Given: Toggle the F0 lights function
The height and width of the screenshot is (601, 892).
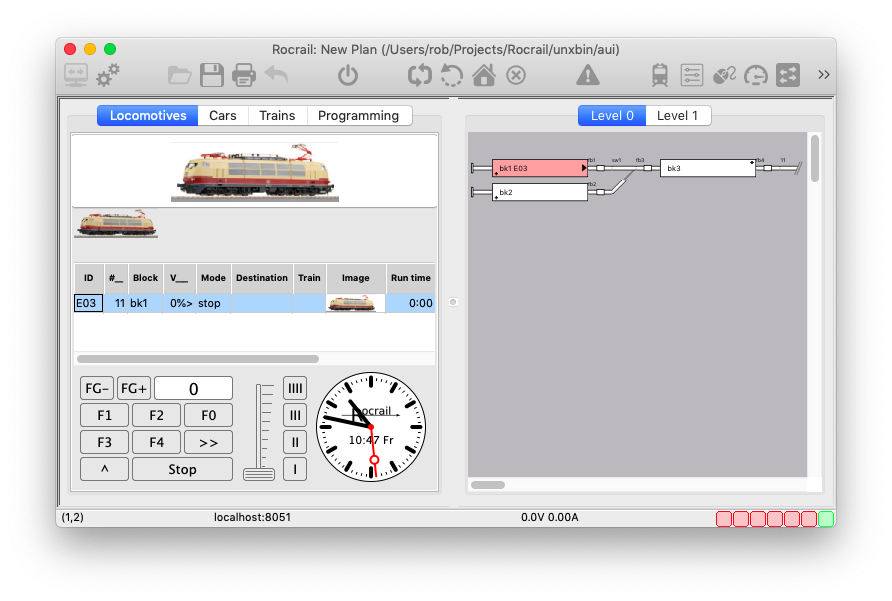Looking at the screenshot, I should coord(208,415).
